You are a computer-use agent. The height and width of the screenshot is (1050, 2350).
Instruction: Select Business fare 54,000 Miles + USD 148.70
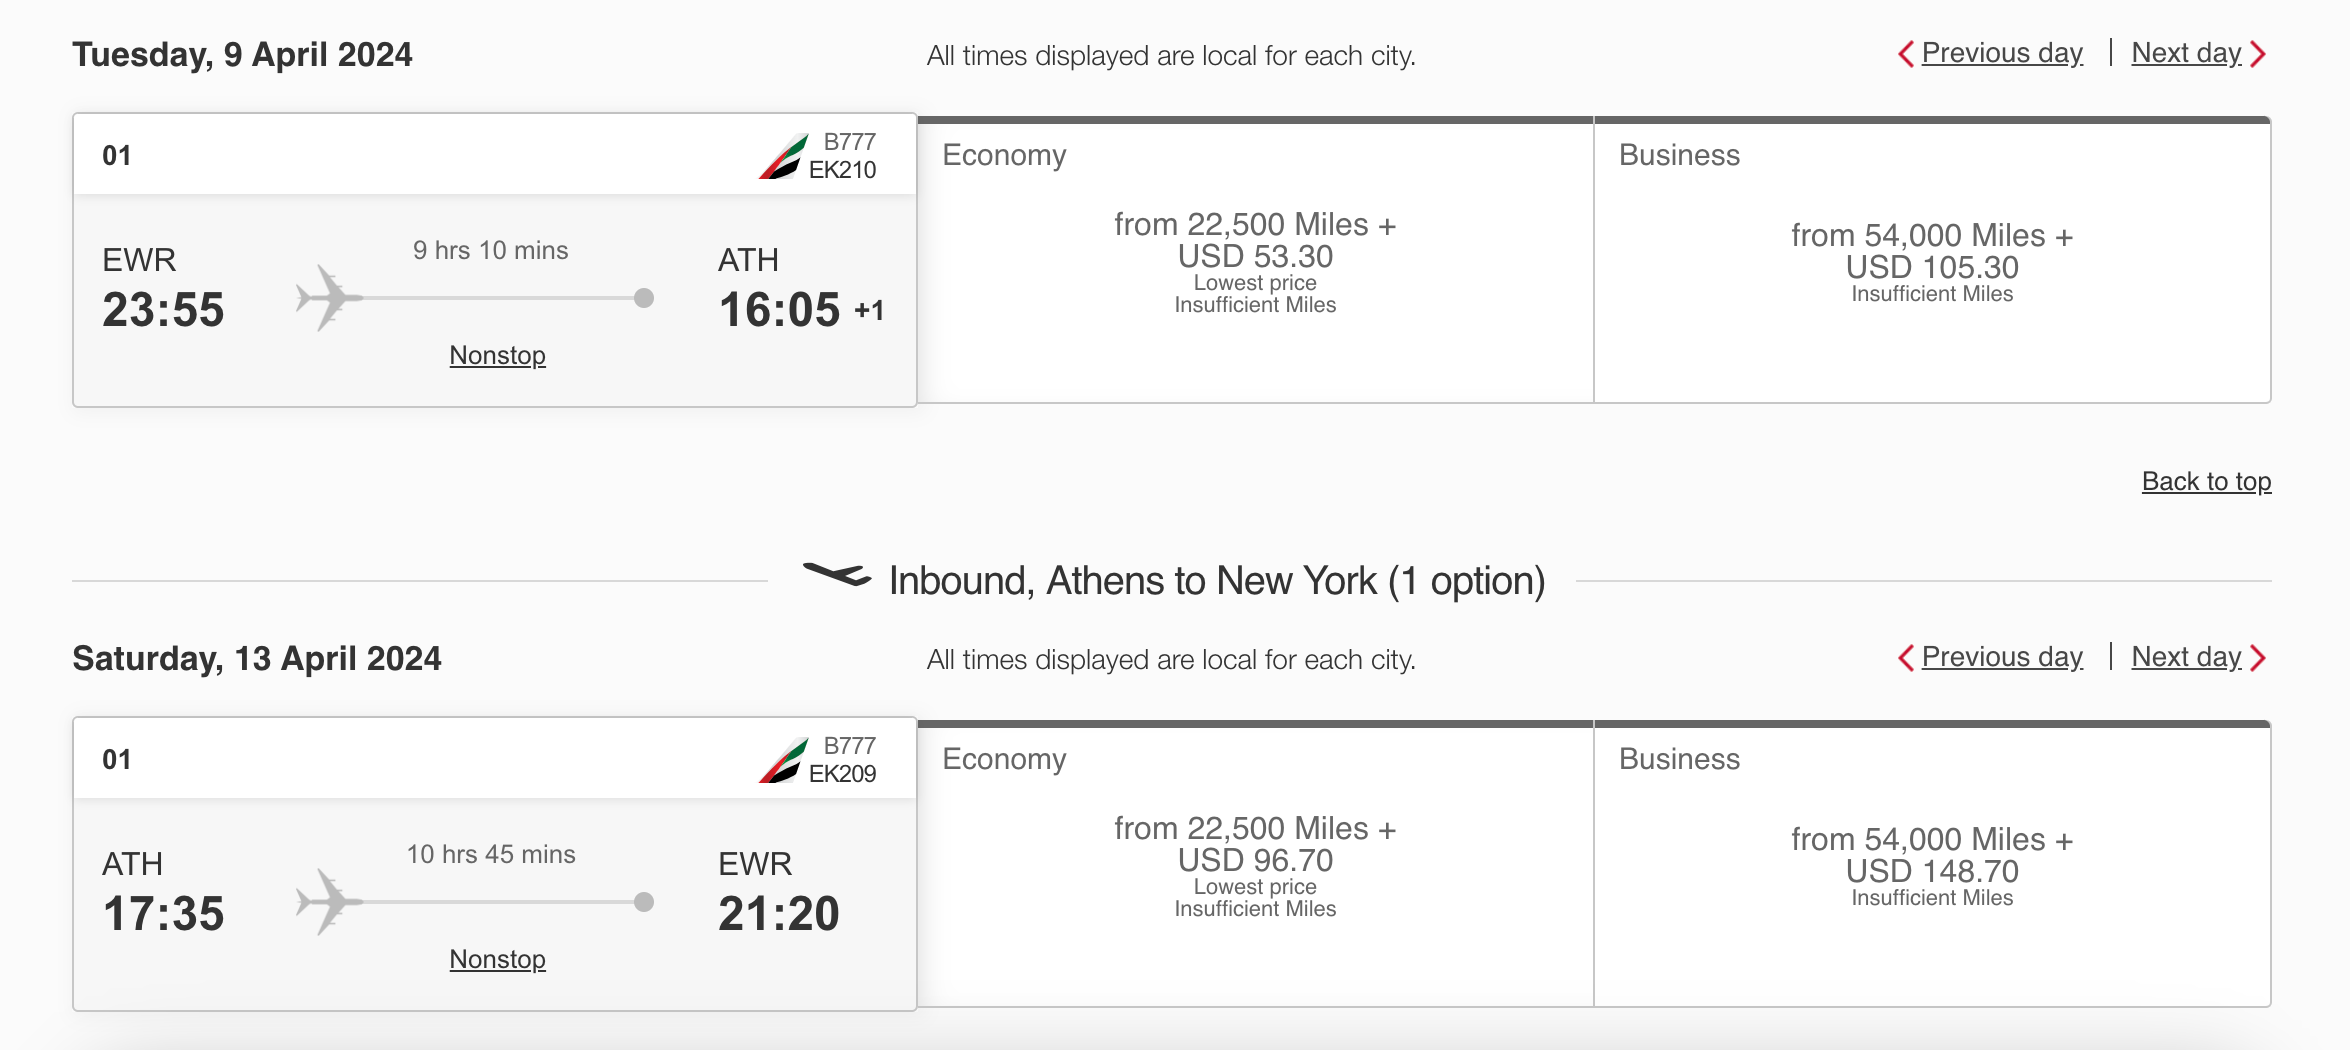[x=1932, y=866]
